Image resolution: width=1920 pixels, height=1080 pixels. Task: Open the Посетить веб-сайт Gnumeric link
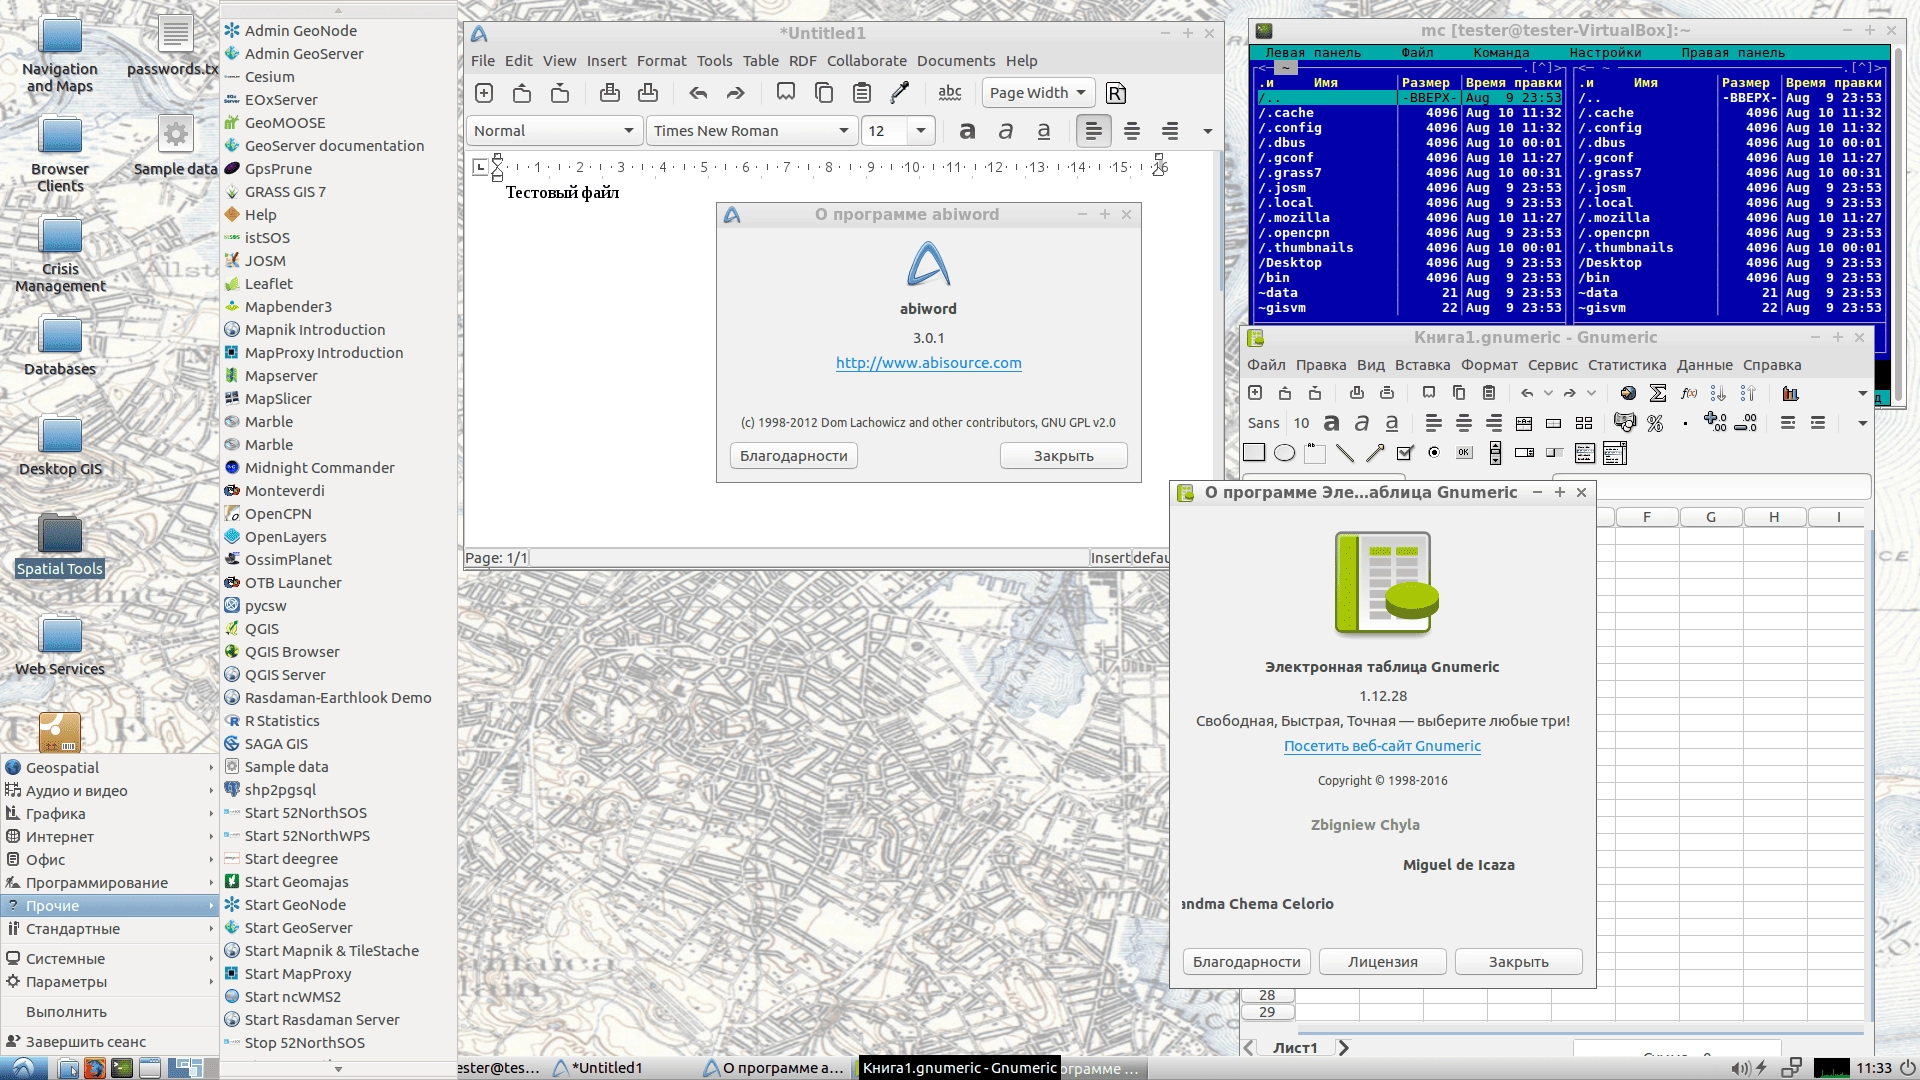click(1382, 746)
